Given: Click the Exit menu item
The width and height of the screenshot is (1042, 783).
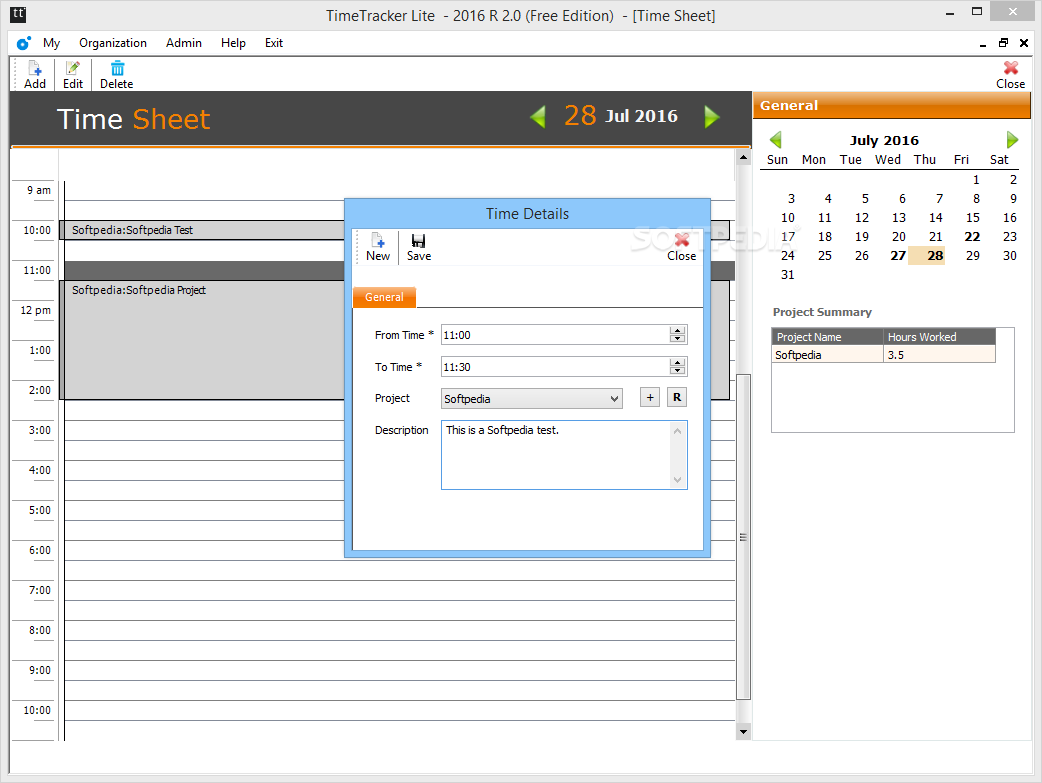Looking at the screenshot, I should pos(274,43).
